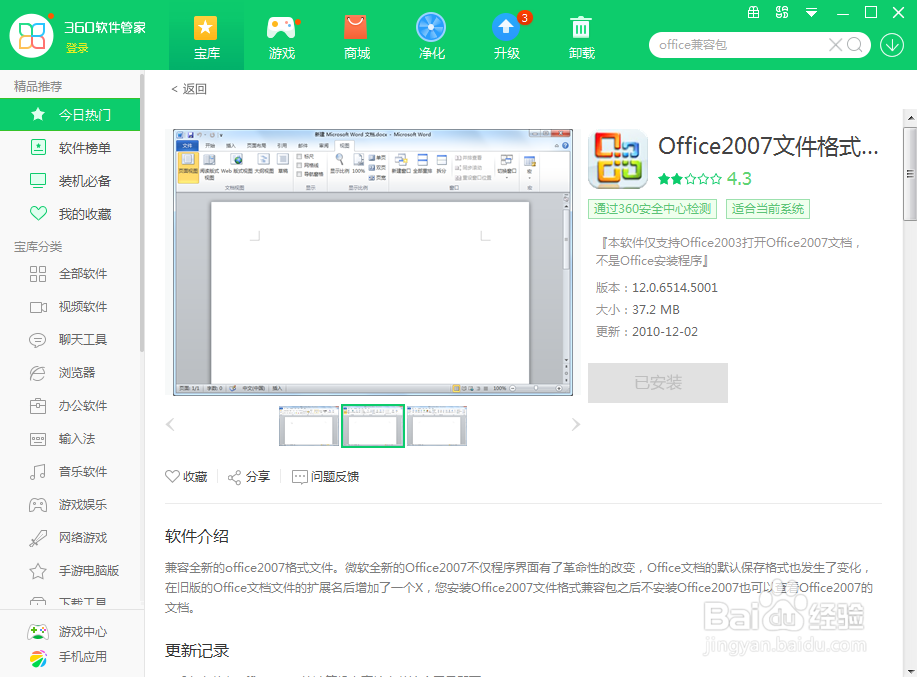Open the 商城 shop tab
917x677 pixels.
pos(357,37)
